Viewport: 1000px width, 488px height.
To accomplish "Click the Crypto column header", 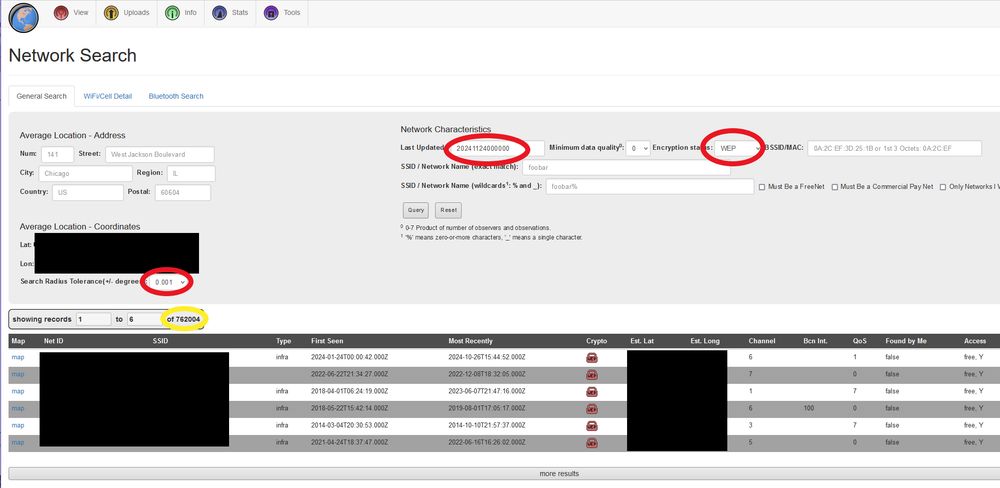I will click(596, 341).
